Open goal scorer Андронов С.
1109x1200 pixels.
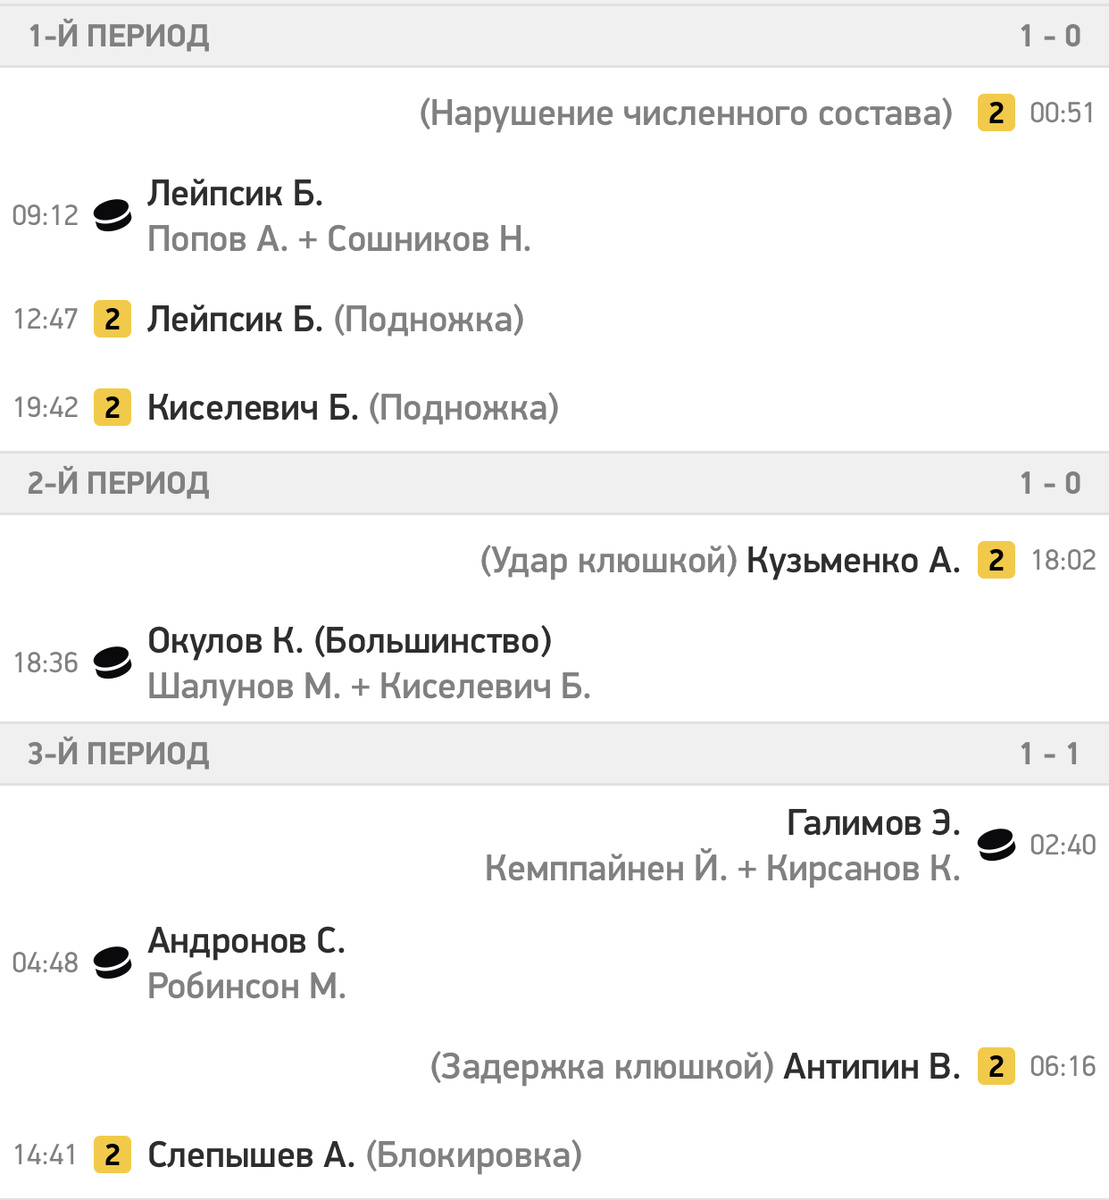tap(246, 941)
